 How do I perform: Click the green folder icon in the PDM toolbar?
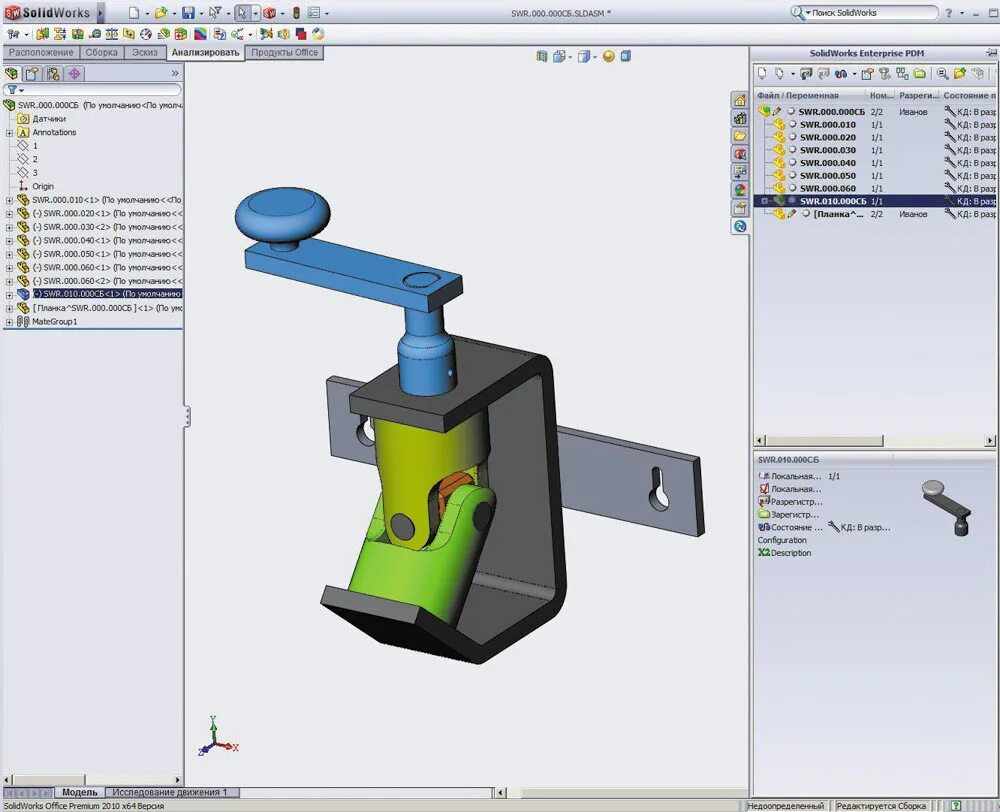920,74
